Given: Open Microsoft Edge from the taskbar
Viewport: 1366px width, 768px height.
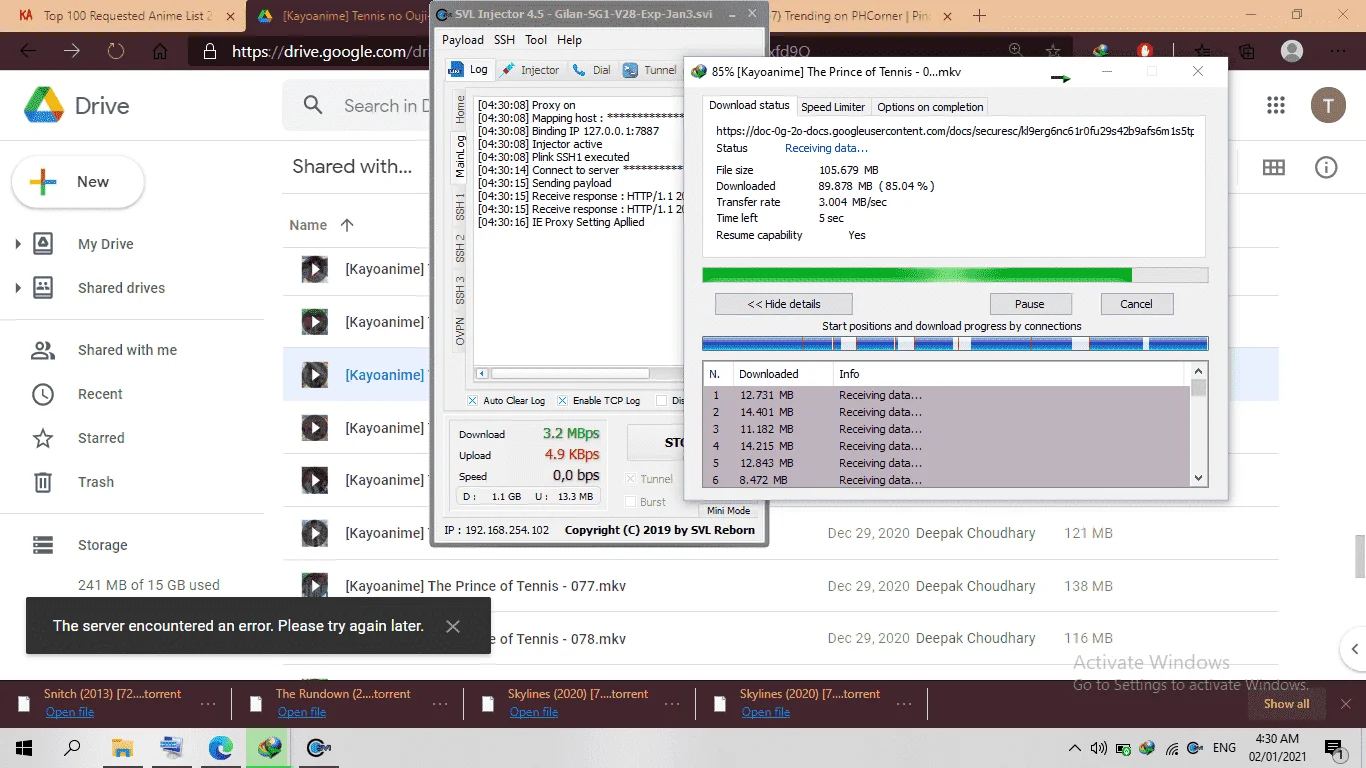Looking at the screenshot, I should click(x=220, y=748).
